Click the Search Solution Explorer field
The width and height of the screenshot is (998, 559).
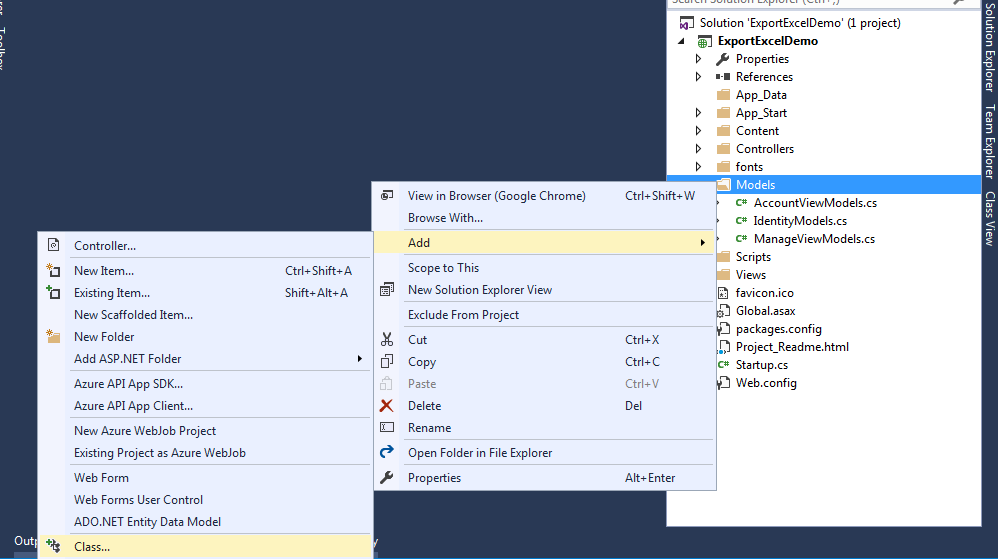[x=808, y=3]
